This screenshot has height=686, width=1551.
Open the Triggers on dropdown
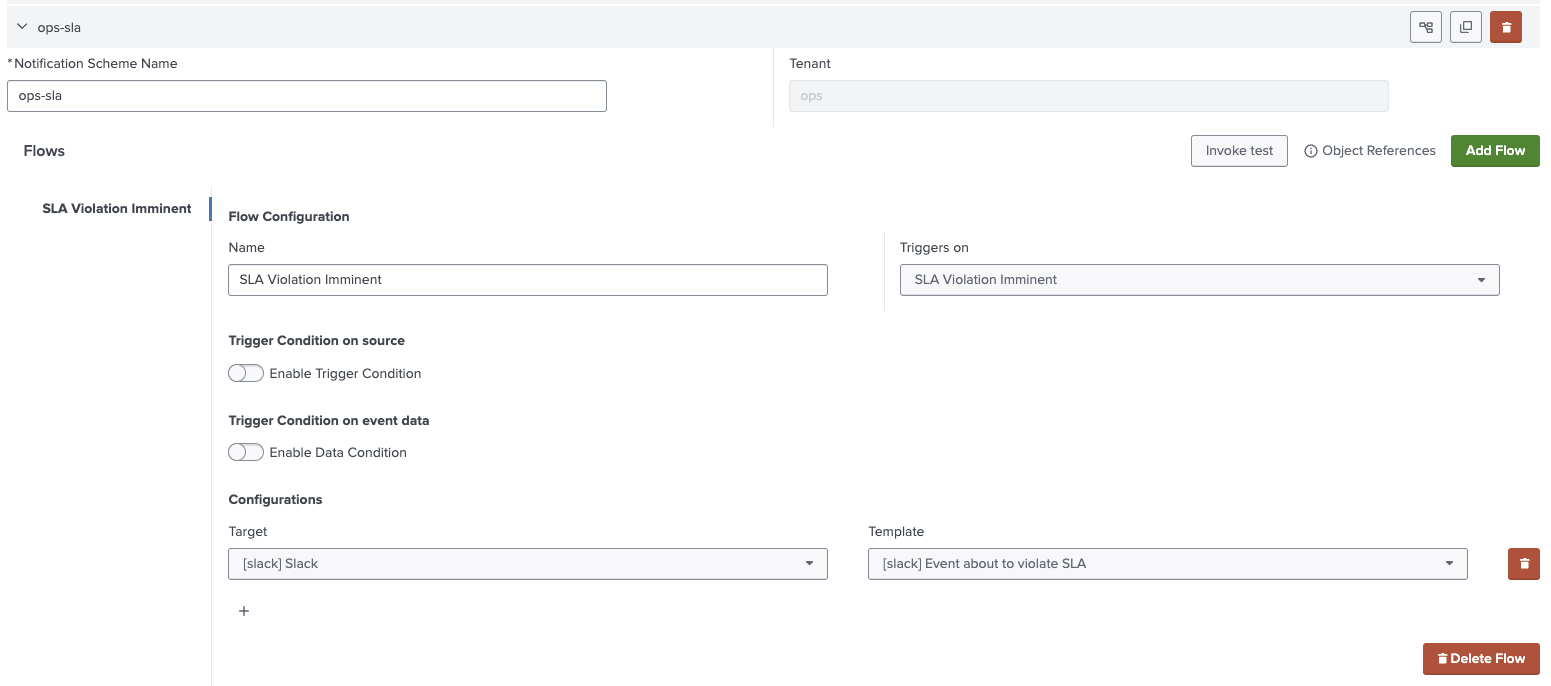[x=1199, y=280]
